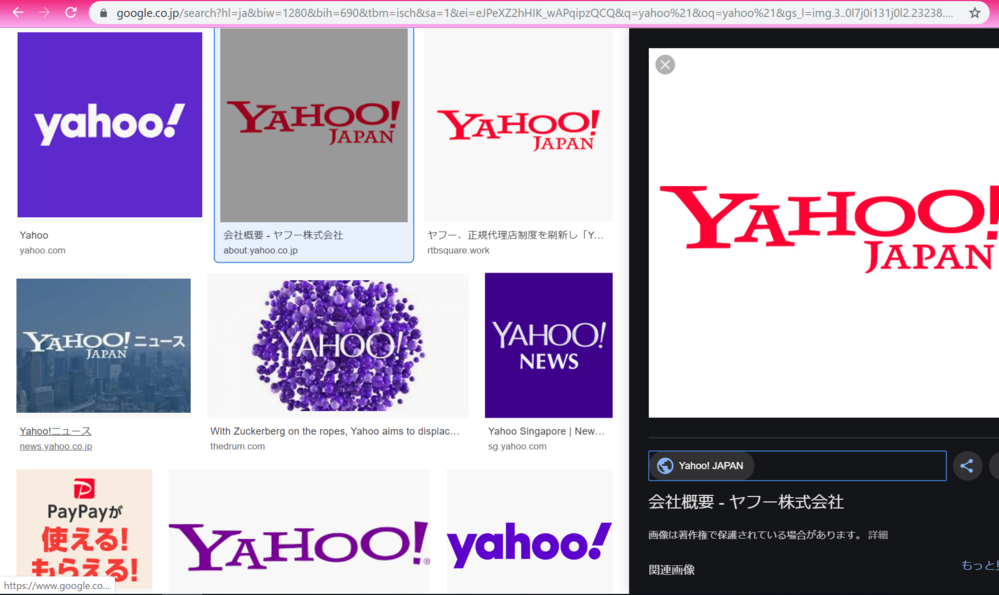Click the large Yahoo! JAPAN preview image
Viewport: 999px width, 595px height.
coord(823,232)
